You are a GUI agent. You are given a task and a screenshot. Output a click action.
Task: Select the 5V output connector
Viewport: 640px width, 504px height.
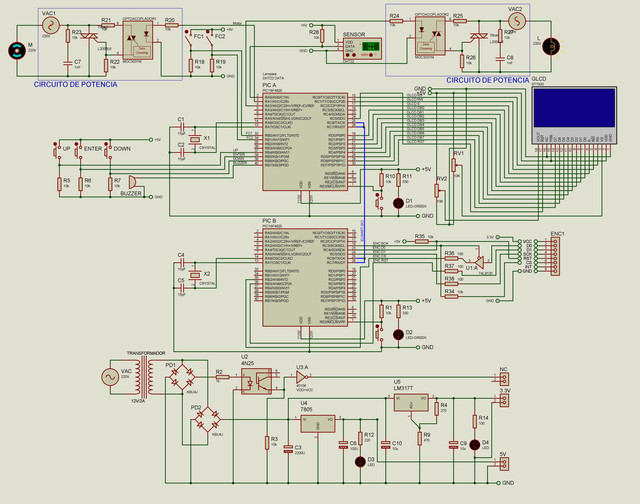tap(504, 464)
